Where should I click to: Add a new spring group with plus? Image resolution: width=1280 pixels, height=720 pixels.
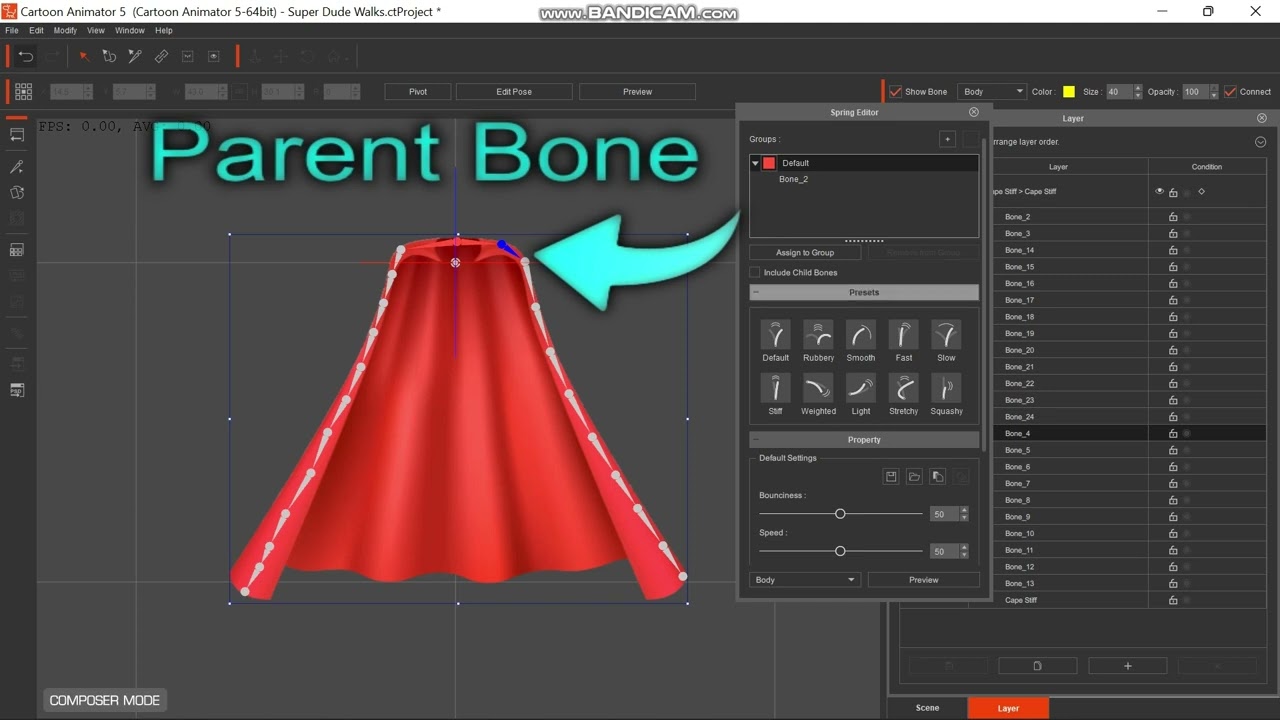click(x=947, y=139)
